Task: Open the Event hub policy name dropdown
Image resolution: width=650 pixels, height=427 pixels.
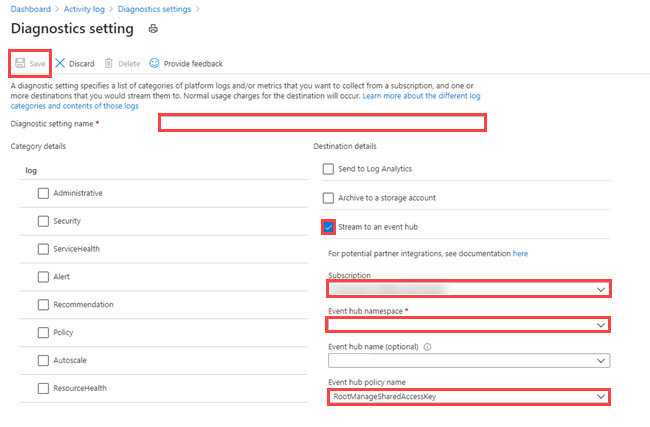Action: (x=469, y=397)
